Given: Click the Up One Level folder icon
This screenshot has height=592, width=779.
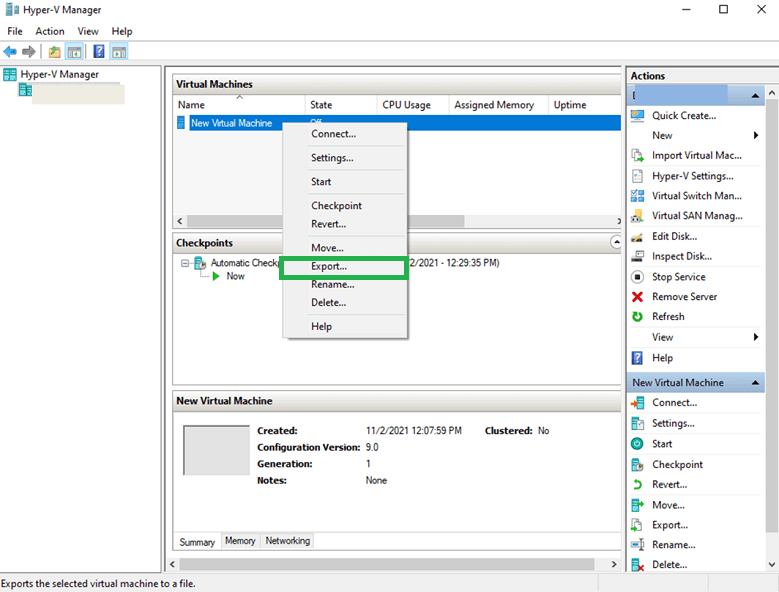Looking at the screenshot, I should 54,51.
